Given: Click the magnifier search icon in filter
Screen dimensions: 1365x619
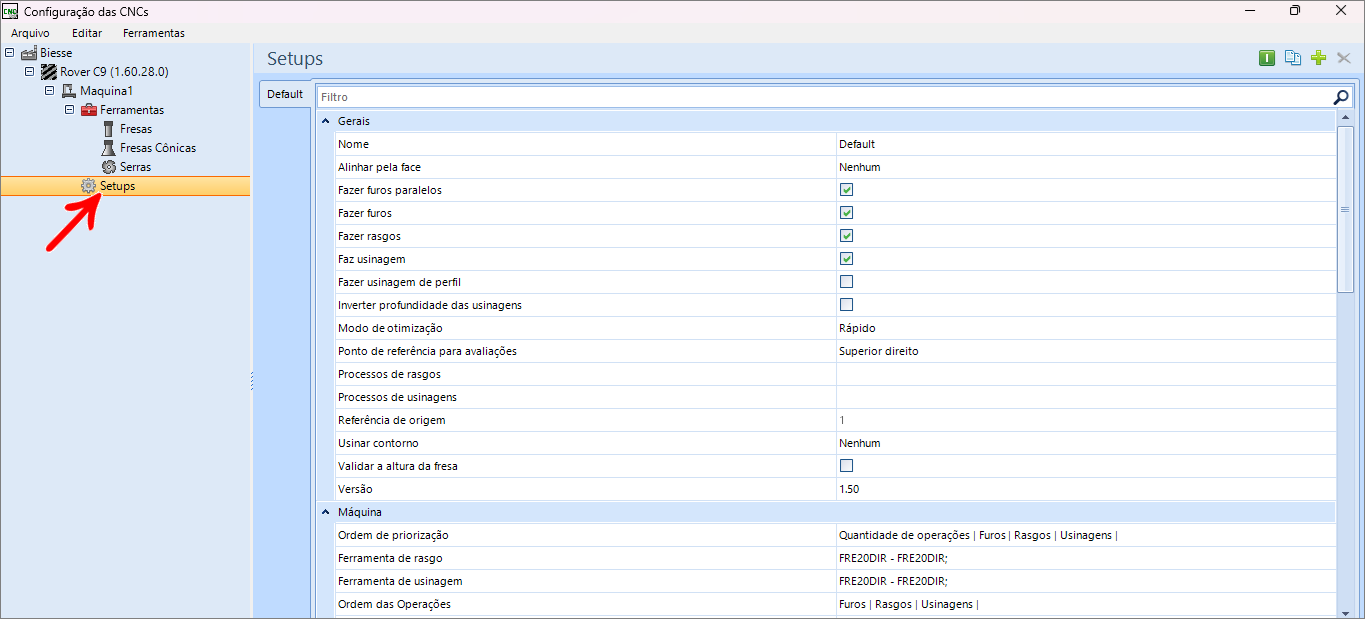Looking at the screenshot, I should 1341,97.
